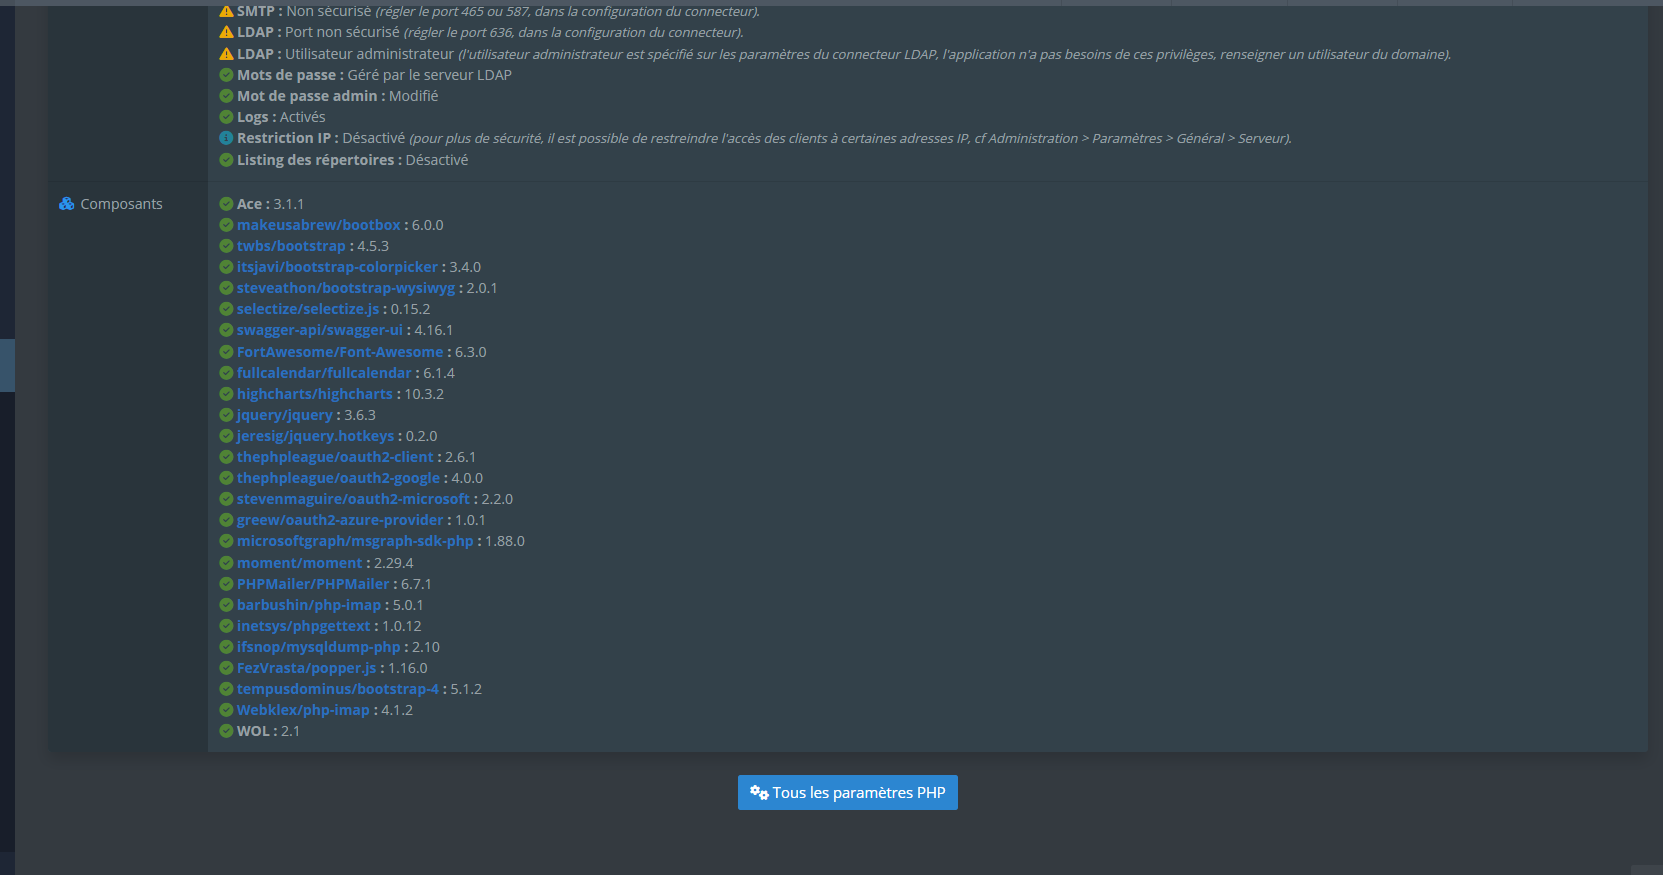Follow the itsjavi/bootstrap-colorpicker link

pyautogui.click(x=337, y=267)
